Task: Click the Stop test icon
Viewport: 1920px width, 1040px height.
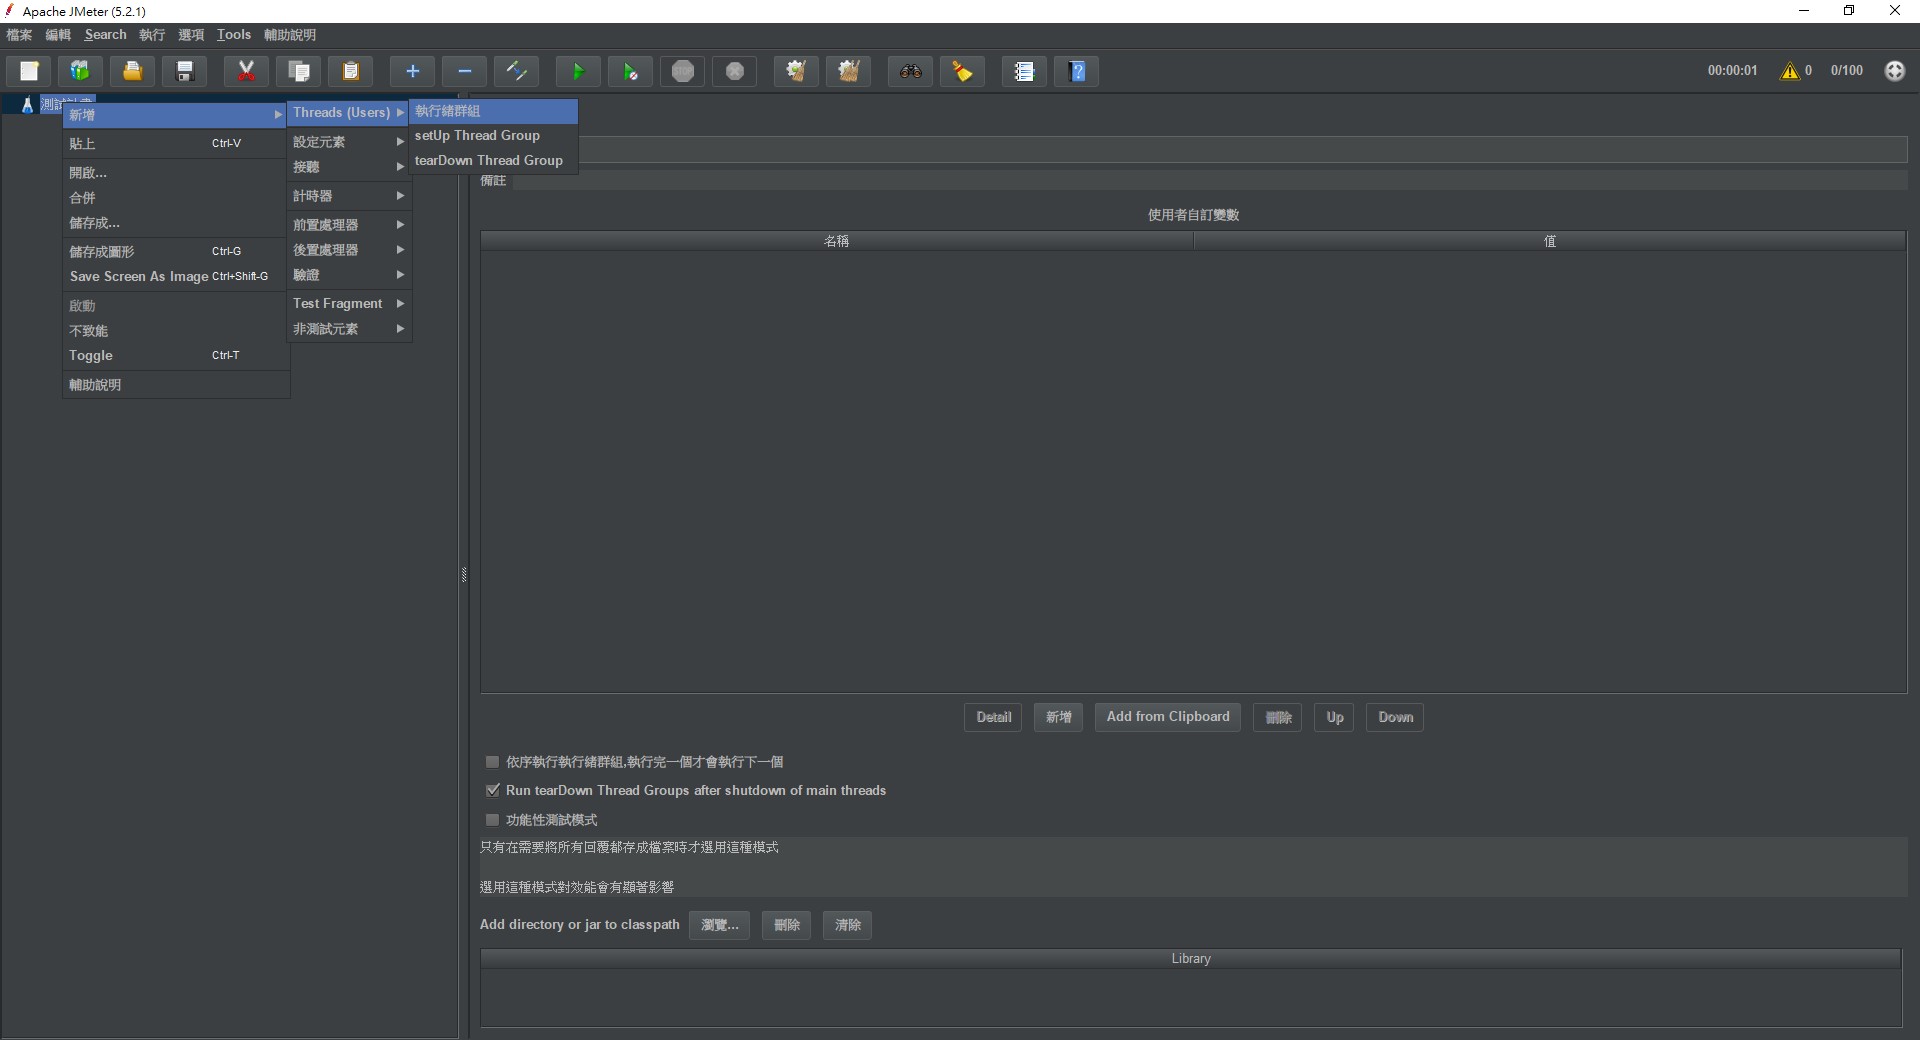Action: pos(683,71)
